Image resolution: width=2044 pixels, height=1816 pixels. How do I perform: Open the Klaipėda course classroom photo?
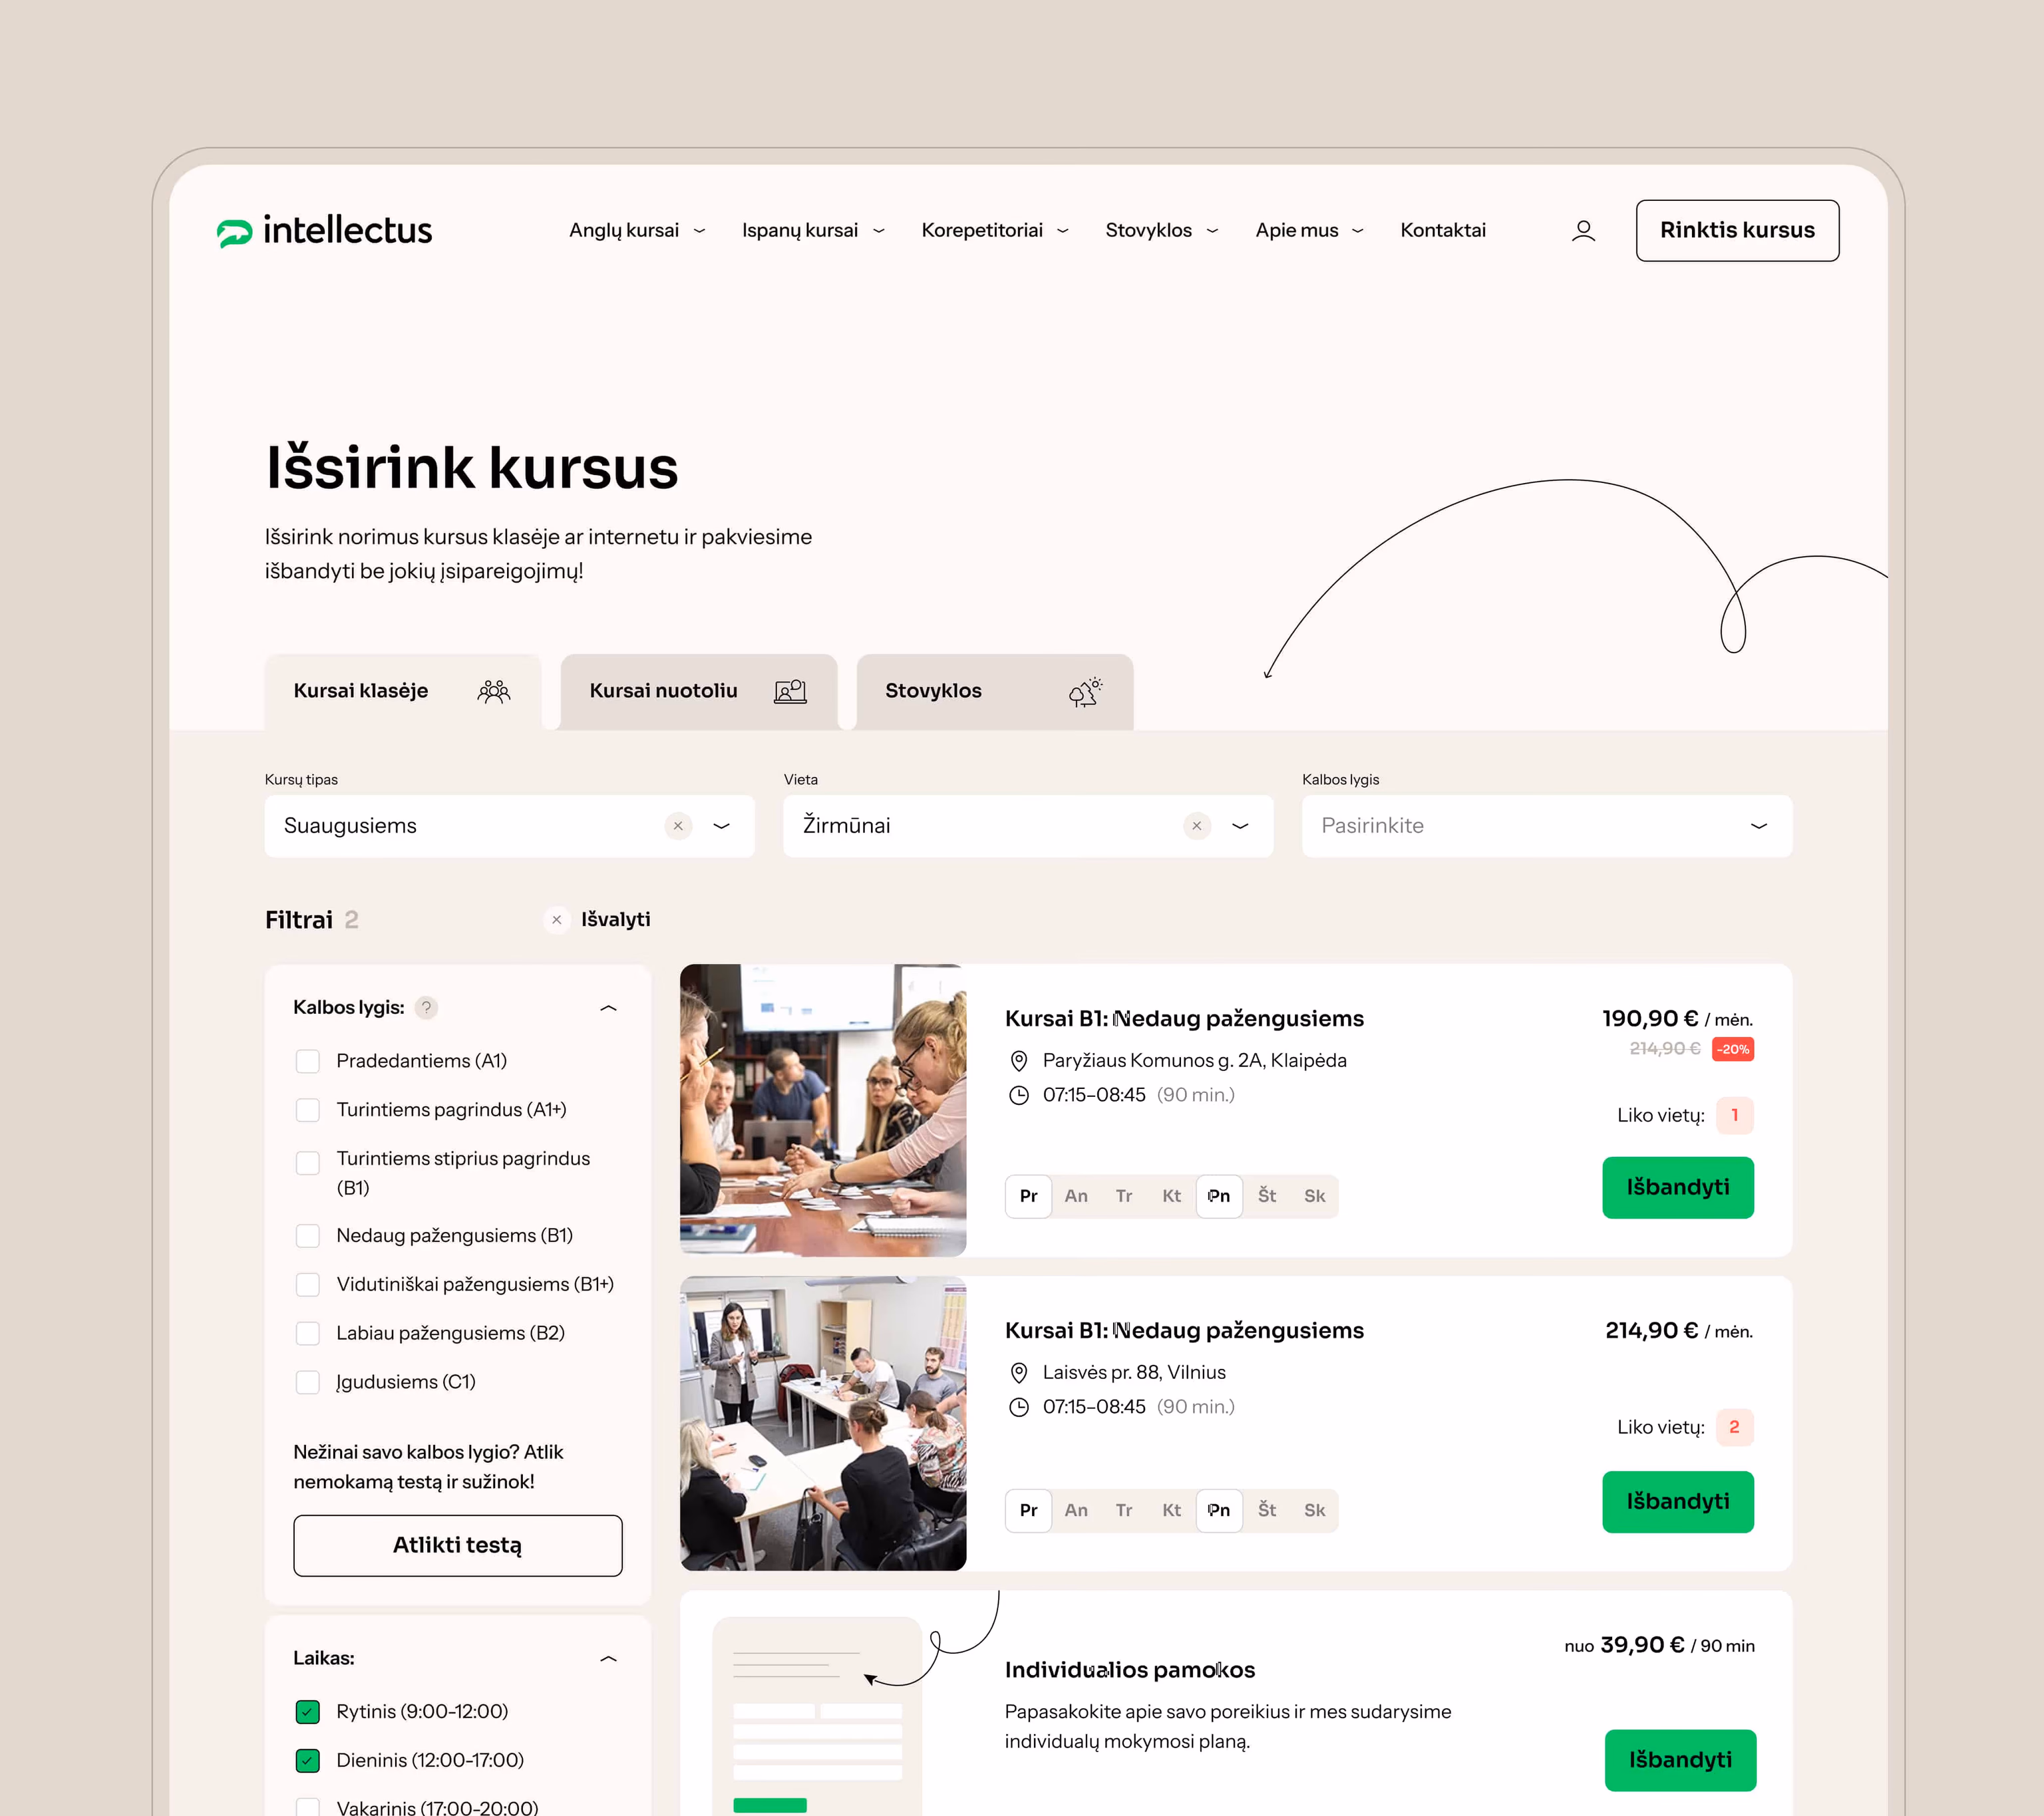823,1110
